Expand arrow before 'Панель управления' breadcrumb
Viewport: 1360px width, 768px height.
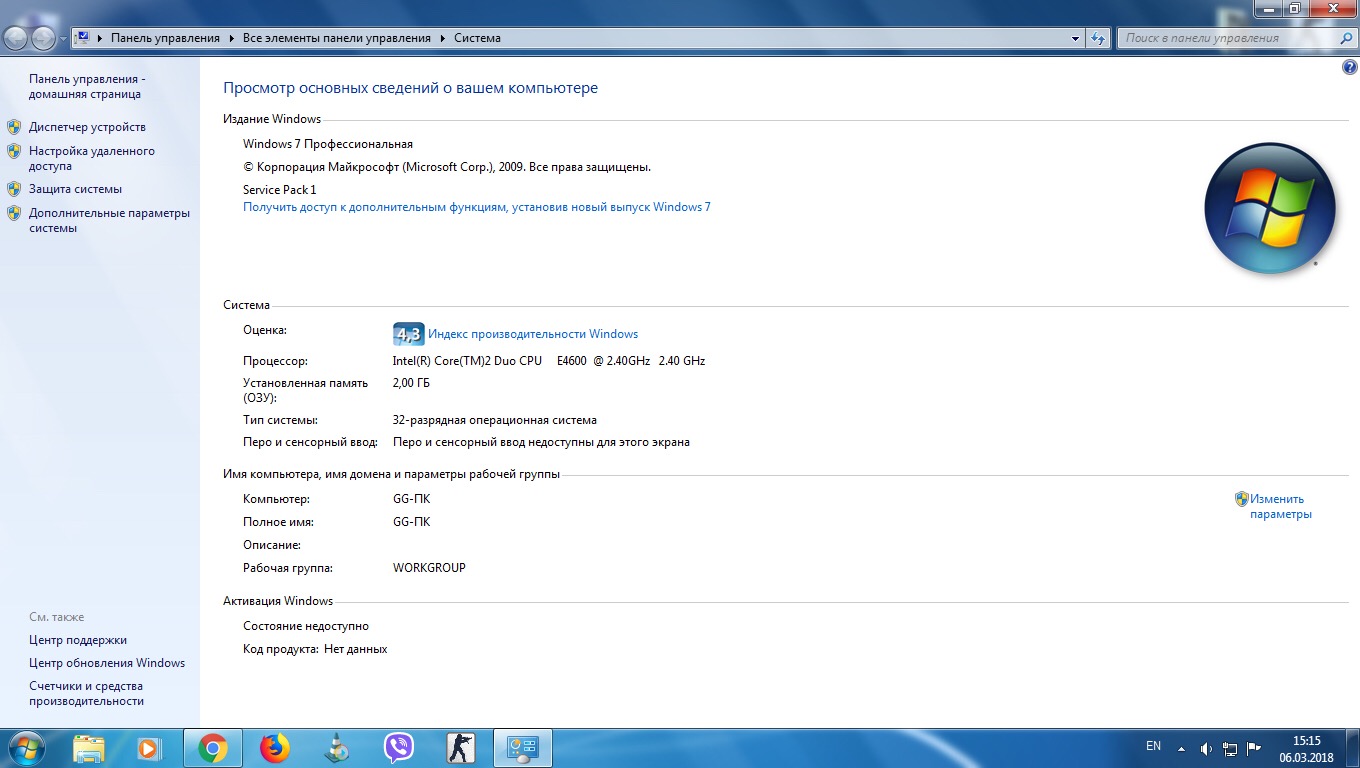point(99,38)
